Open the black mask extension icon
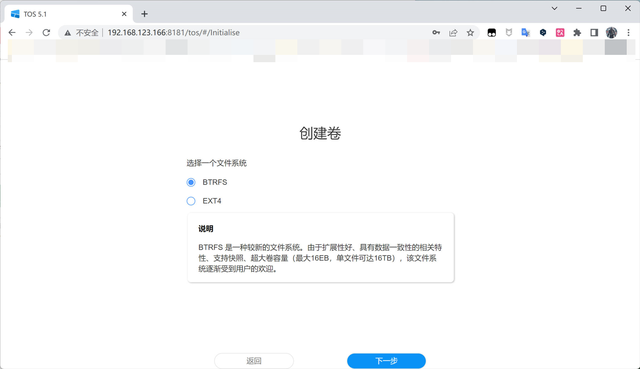The width and height of the screenshot is (640, 369). click(491, 33)
